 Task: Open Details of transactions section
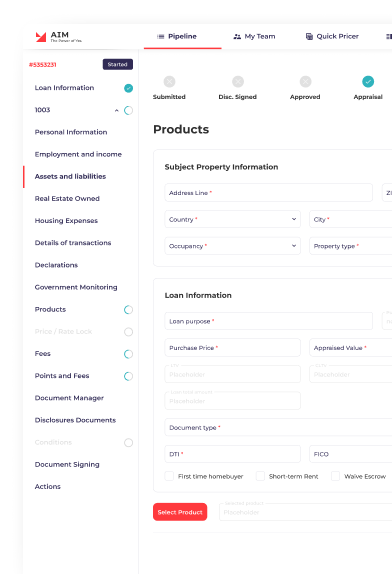tap(73, 243)
